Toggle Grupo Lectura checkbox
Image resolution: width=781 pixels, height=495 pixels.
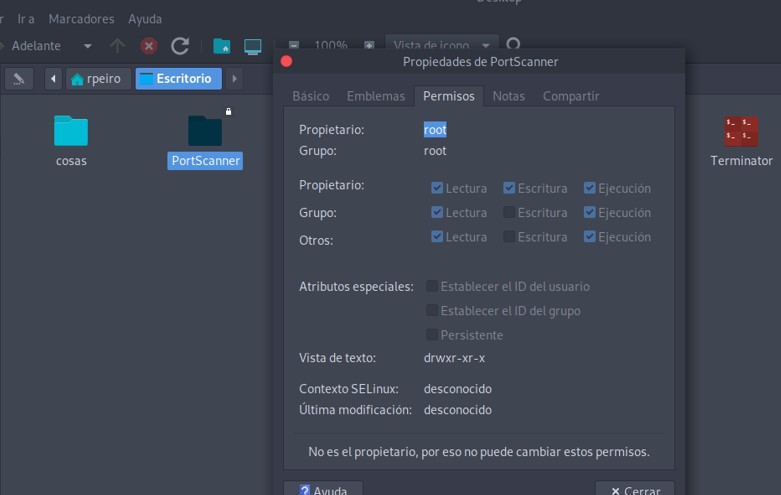[437, 212]
